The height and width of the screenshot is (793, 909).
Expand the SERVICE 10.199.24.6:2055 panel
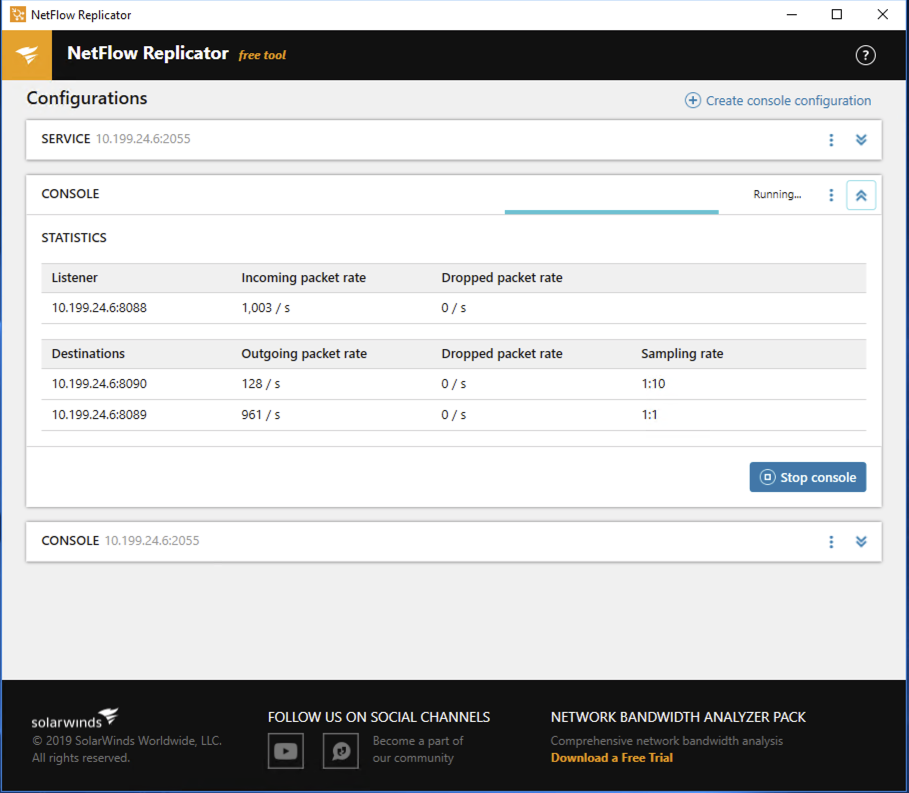tap(861, 140)
